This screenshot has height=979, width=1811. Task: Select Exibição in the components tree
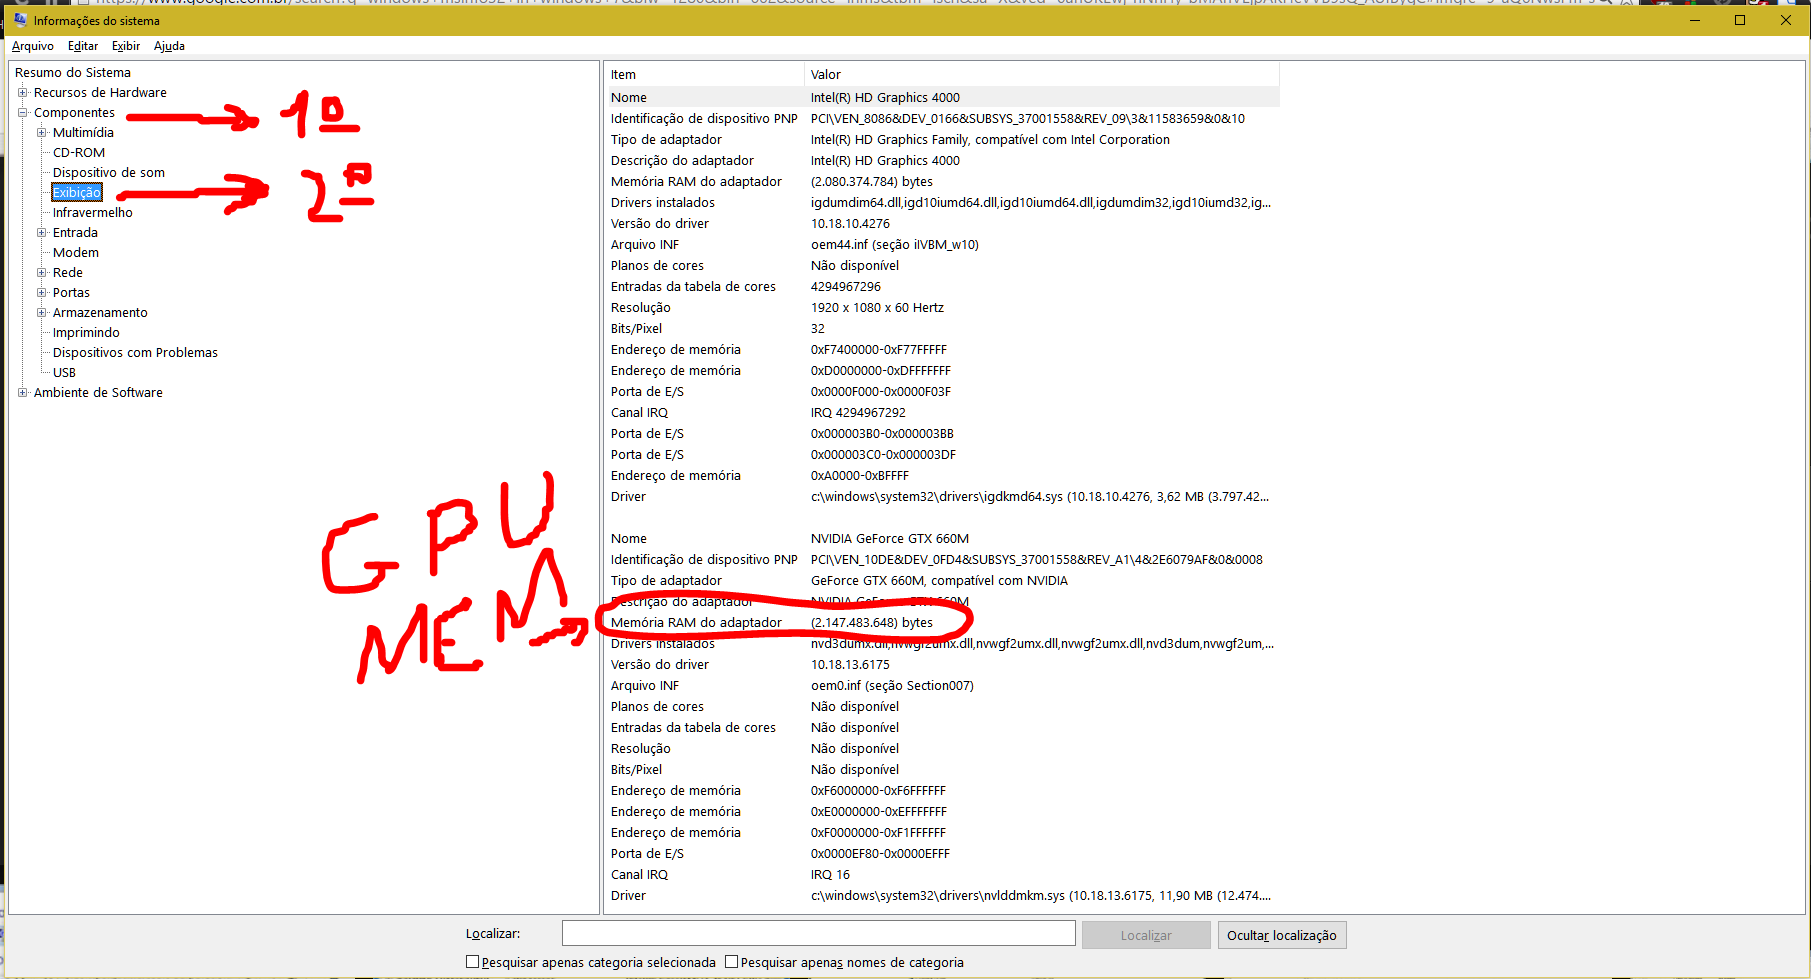pos(77,193)
